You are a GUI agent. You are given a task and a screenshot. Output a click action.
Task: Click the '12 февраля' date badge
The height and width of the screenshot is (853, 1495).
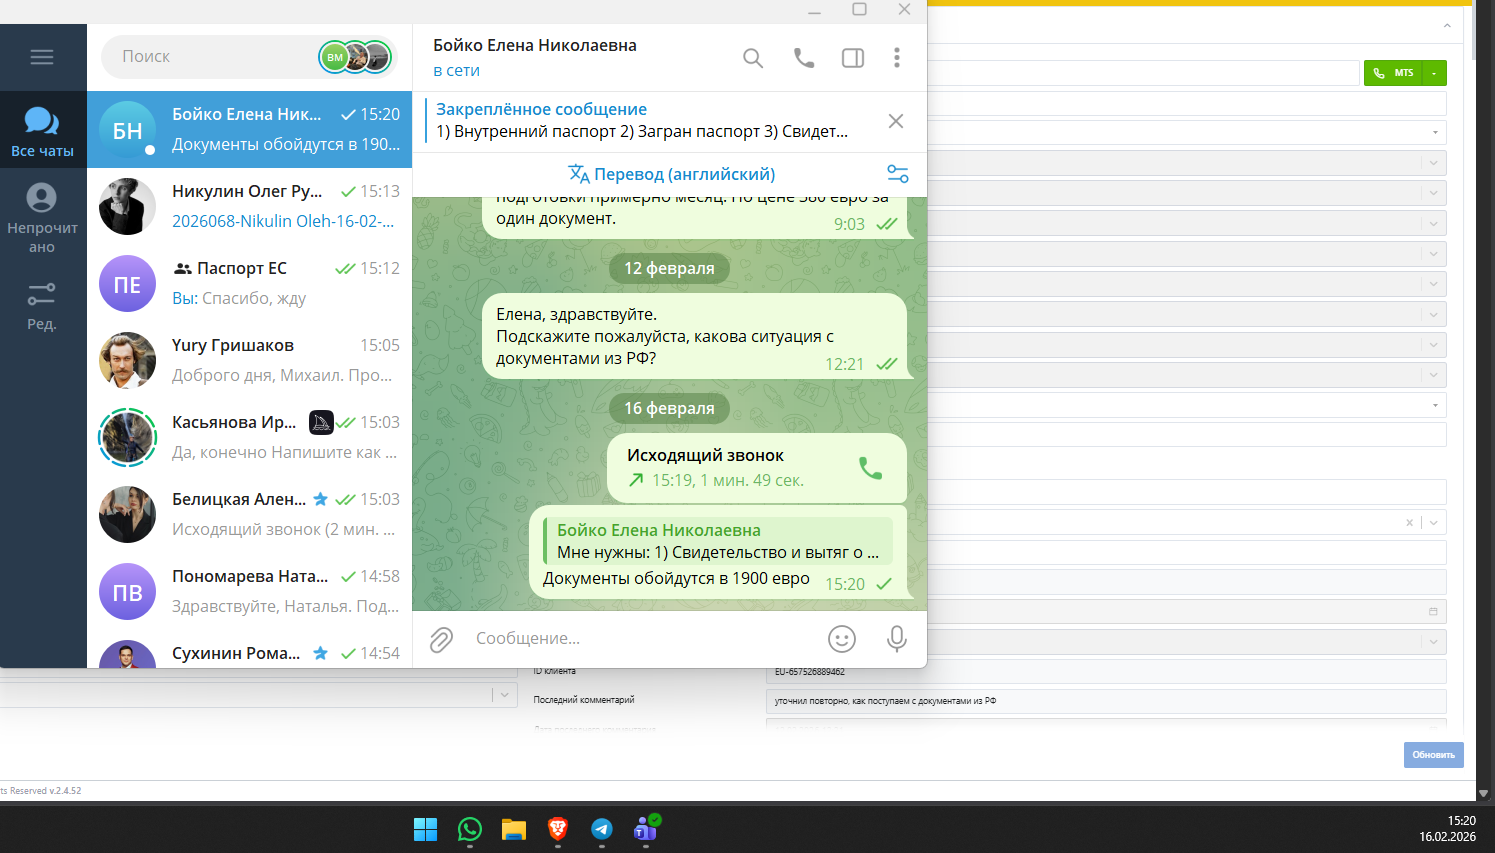pyautogui.click(x=669, y=268)
